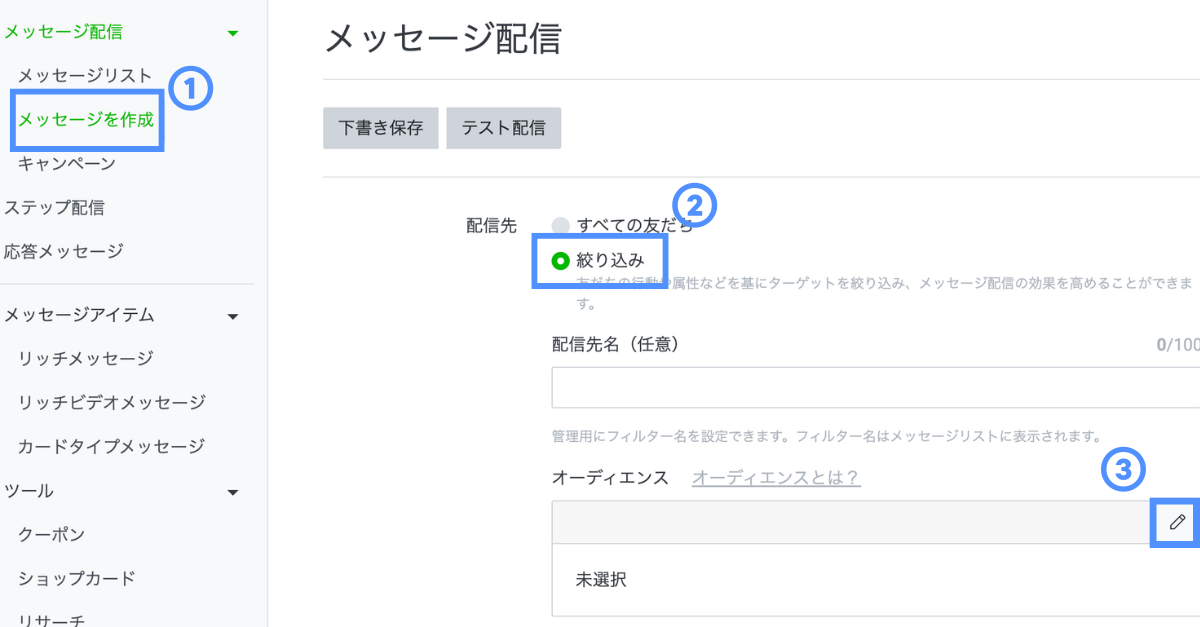Open クーポン under ツール

pos(52,535)
